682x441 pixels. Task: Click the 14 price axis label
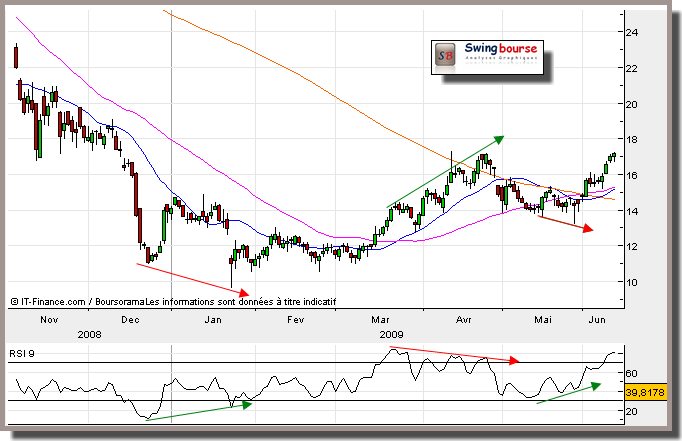click(632, 211)
